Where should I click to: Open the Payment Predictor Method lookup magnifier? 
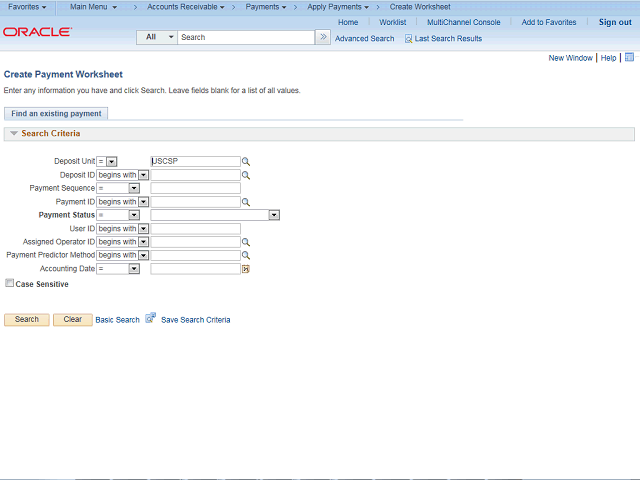[246, 256]
